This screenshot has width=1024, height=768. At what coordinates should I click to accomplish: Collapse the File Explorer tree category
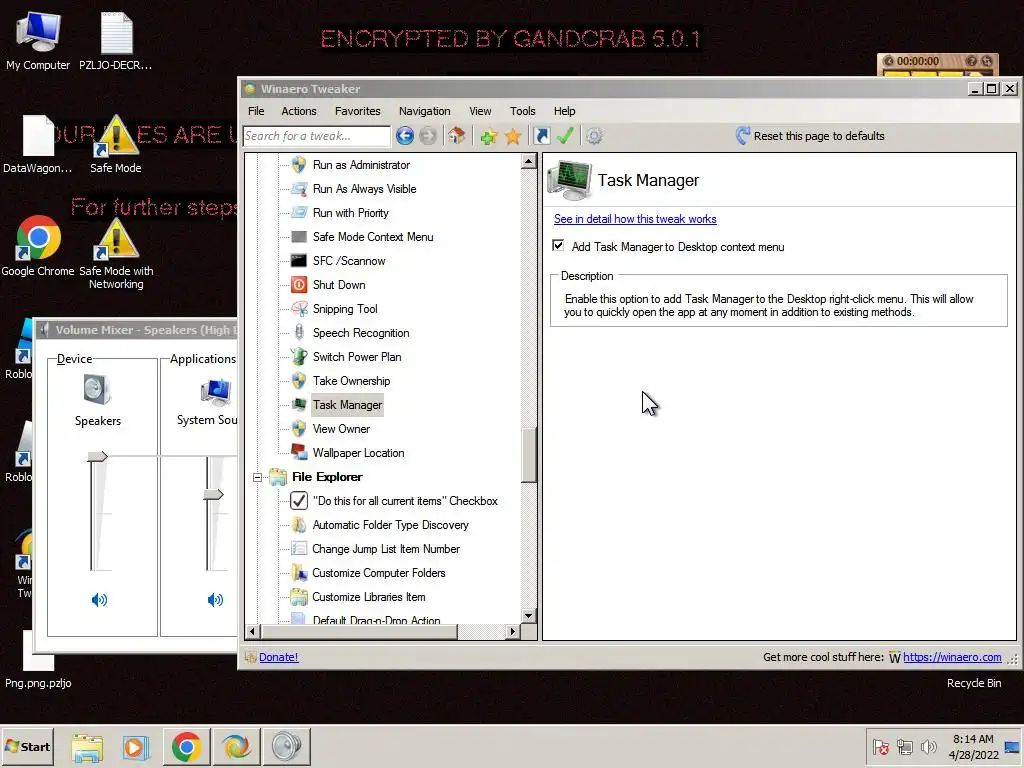257,477
